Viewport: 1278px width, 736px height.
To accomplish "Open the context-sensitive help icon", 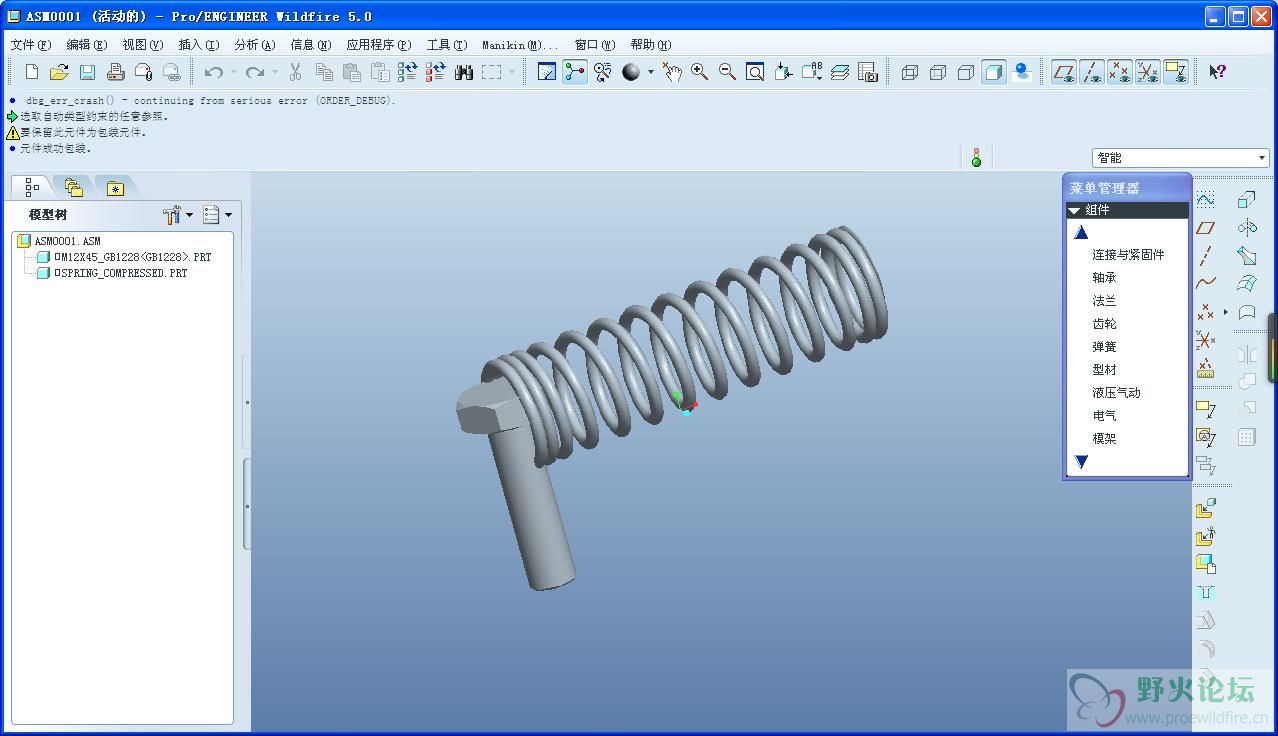I will point(1217,72).
